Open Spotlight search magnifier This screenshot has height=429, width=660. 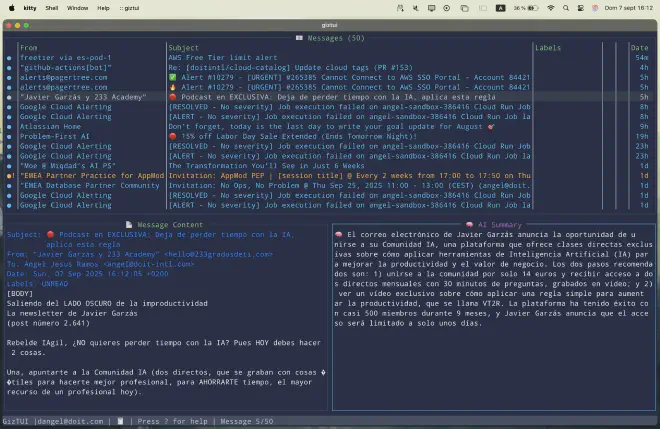point(566,8)
